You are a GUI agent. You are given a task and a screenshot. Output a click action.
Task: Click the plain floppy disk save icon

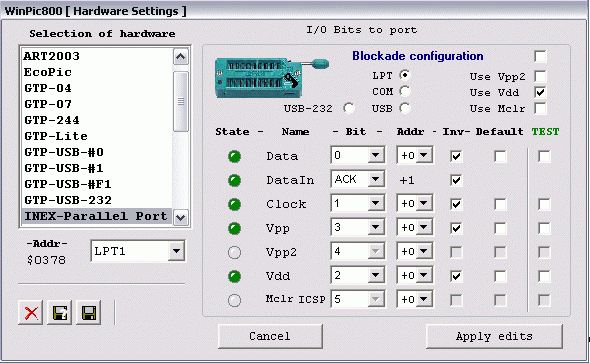(x=88, y=313)
